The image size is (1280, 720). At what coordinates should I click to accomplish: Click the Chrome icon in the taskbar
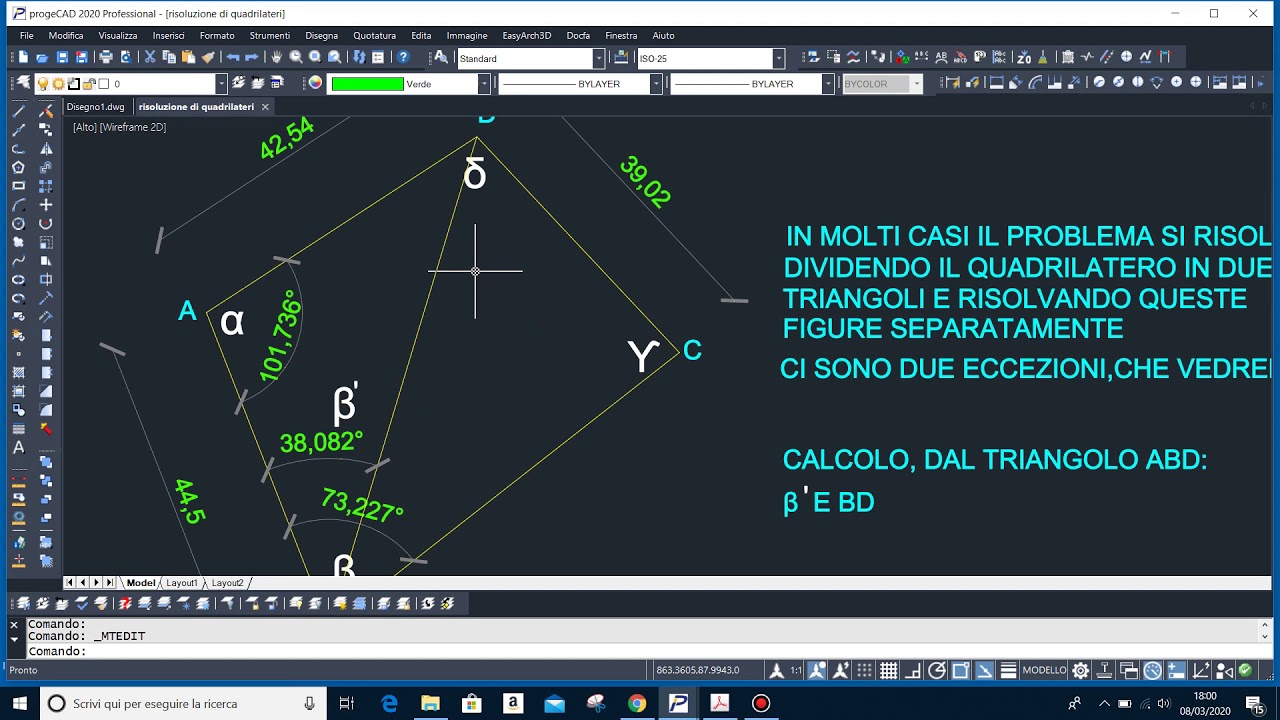coord(637,703)
